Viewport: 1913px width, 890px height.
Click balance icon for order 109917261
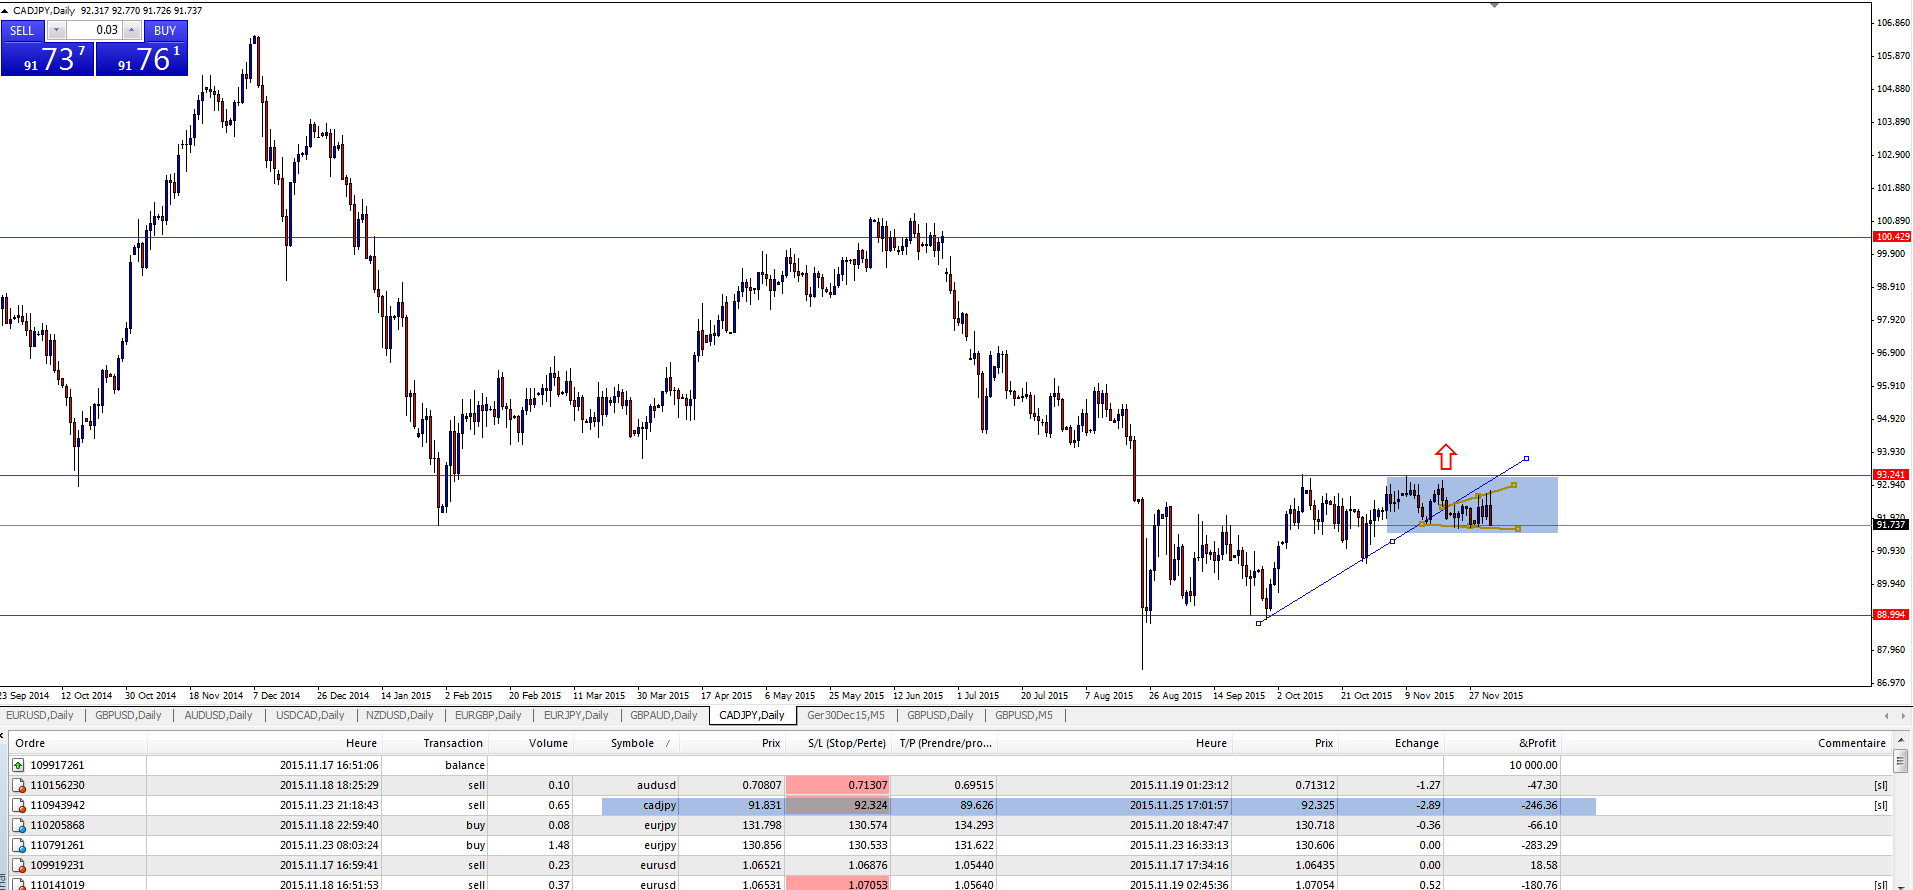18,765
